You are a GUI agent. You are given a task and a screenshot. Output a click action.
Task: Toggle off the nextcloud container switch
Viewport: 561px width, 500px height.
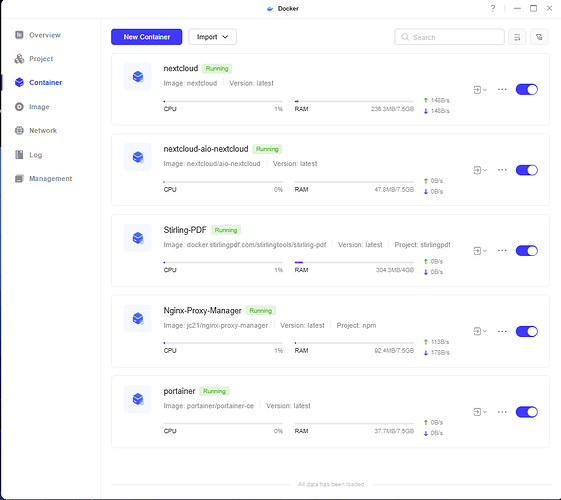click(x=527, y=89)
